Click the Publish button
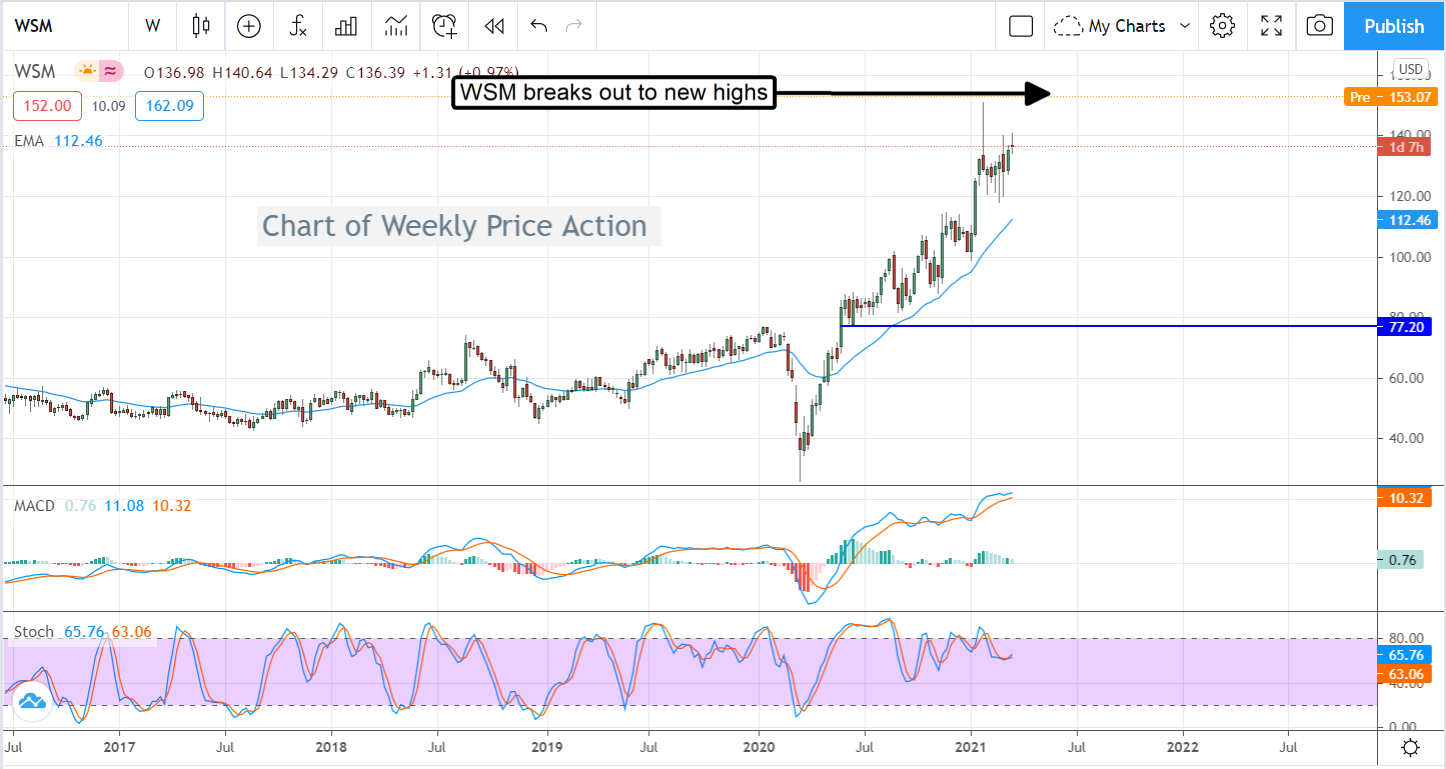 click(x=1394, y=26)
